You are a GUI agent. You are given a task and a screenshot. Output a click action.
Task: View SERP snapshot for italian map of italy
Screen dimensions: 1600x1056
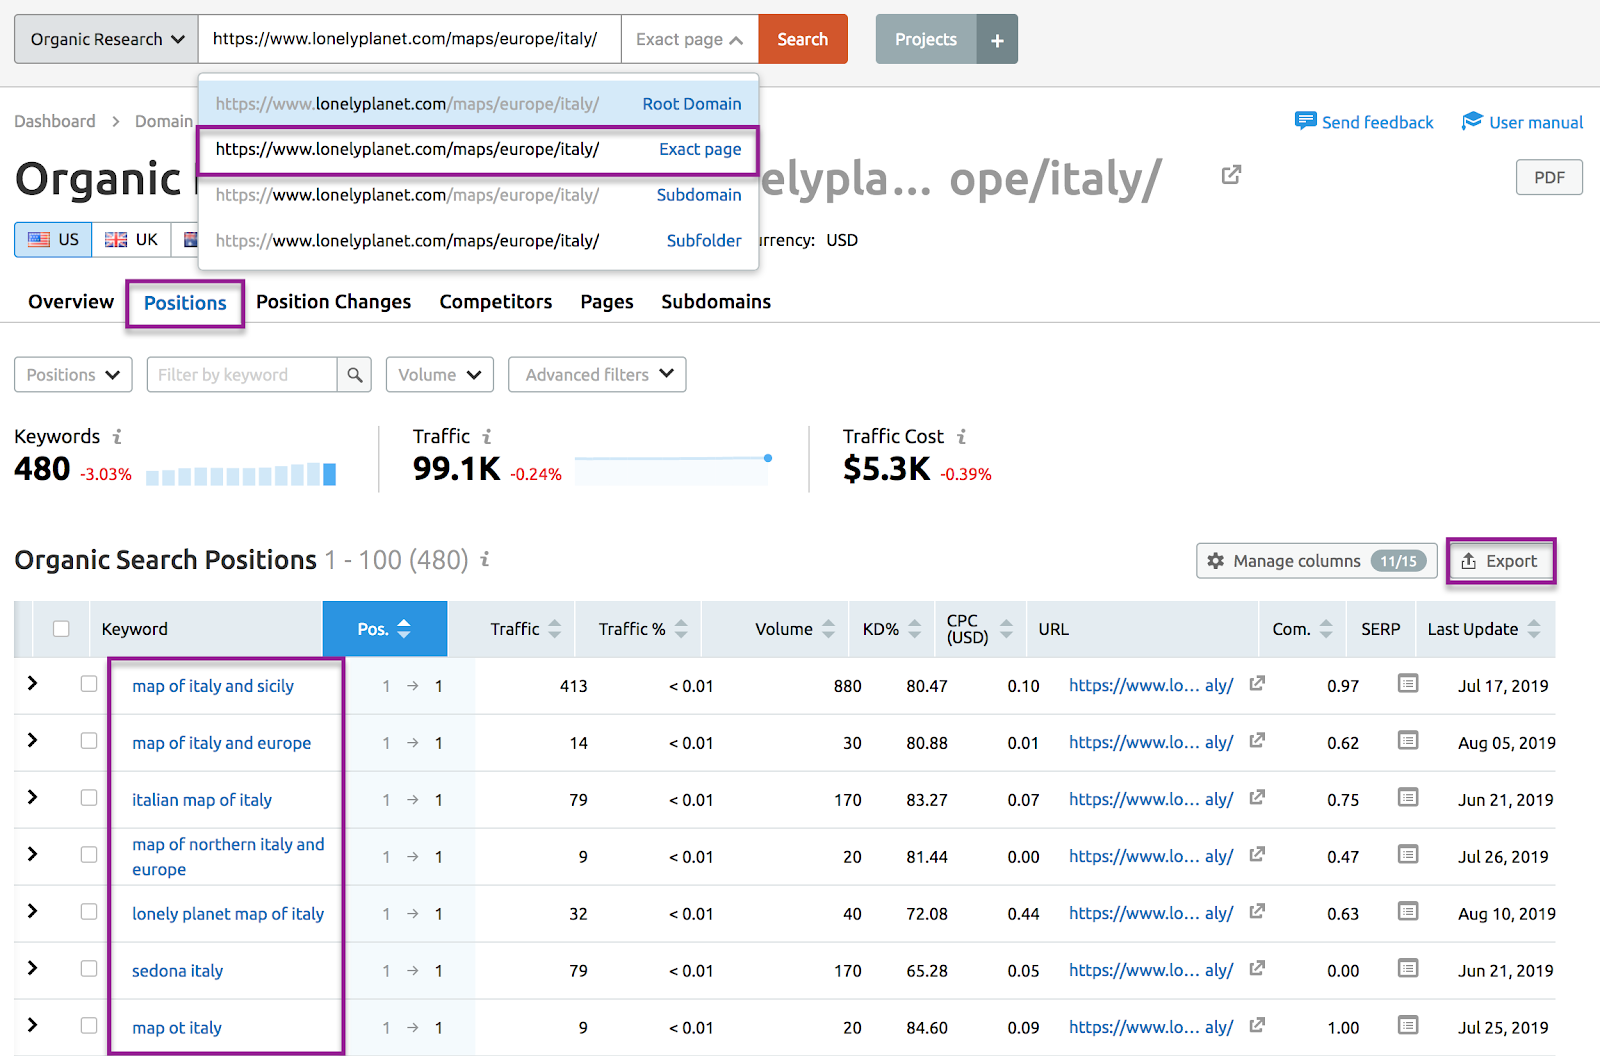click(1408, 798)
